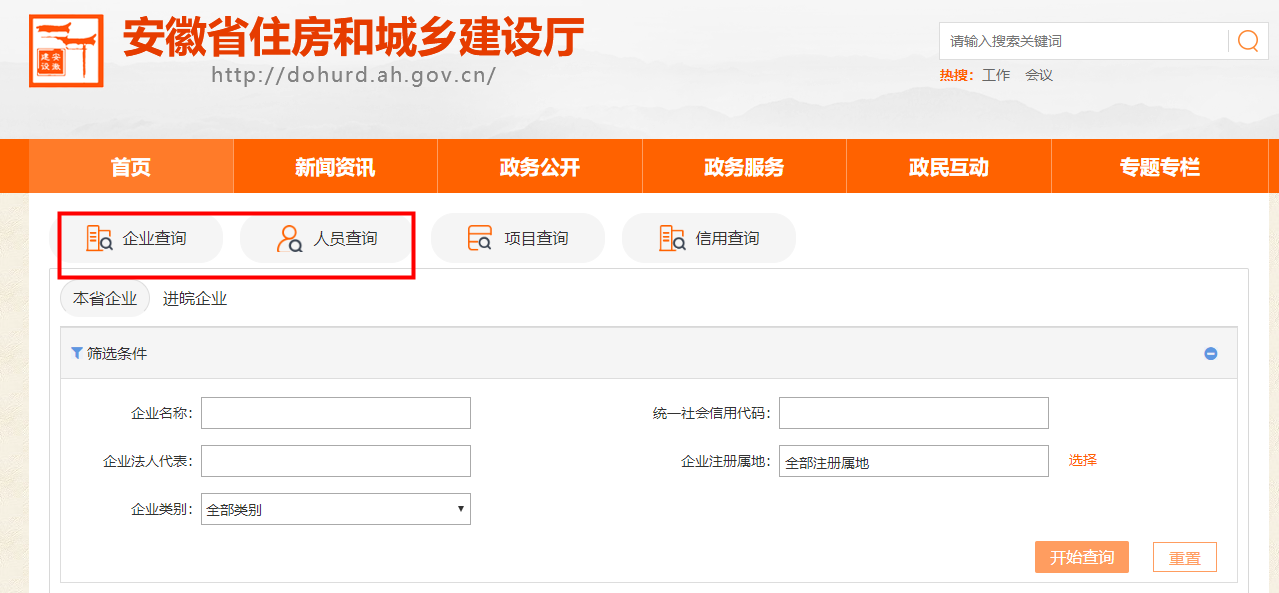Click the 人员查询 person search icon
1279x593 pixels.
tap(289, 238)
